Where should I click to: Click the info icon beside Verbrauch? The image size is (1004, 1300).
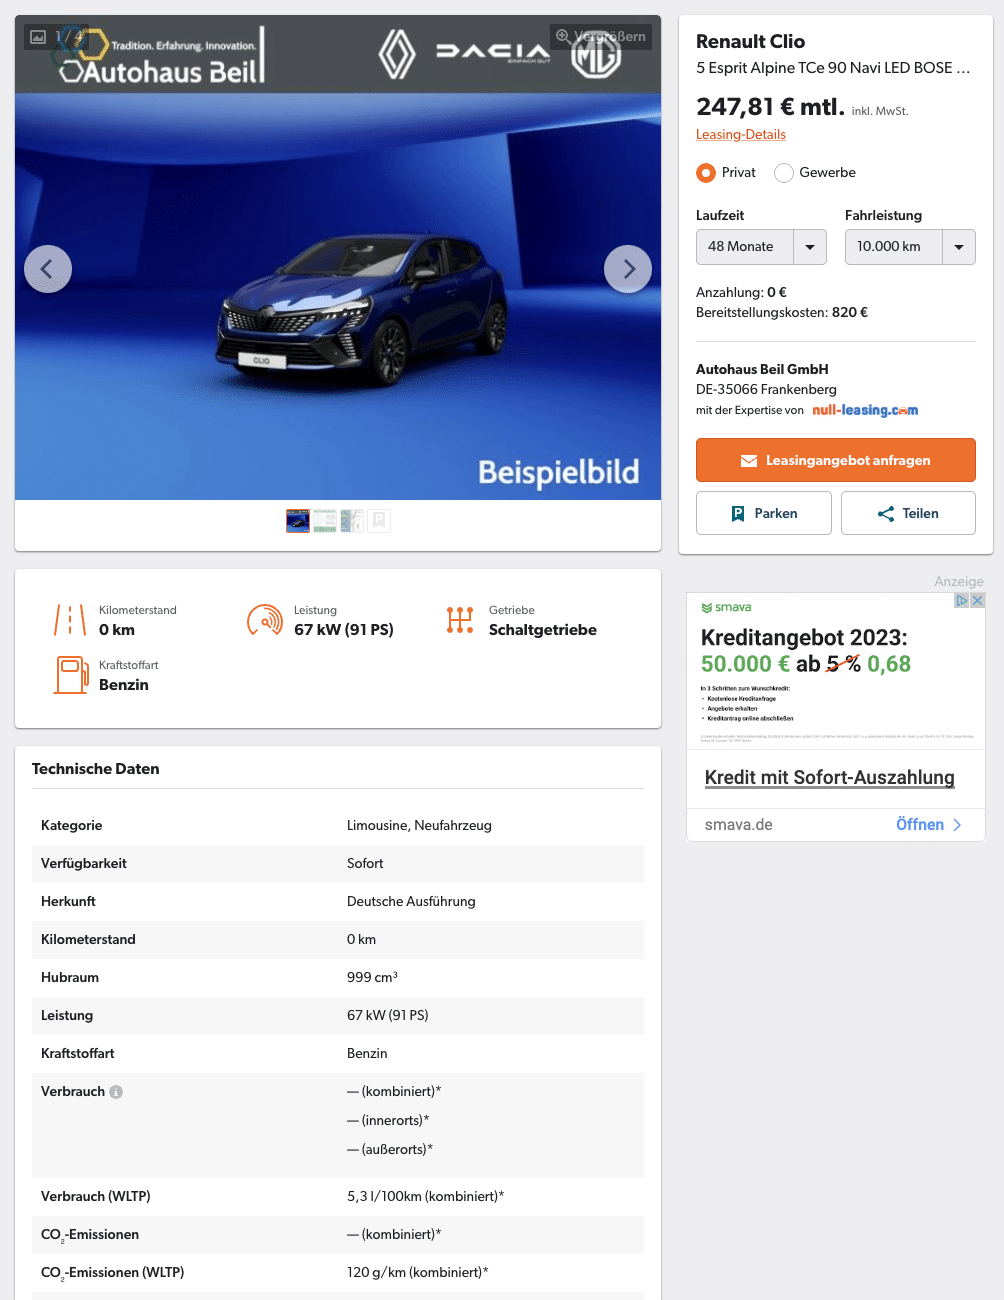coord(116,1092)
